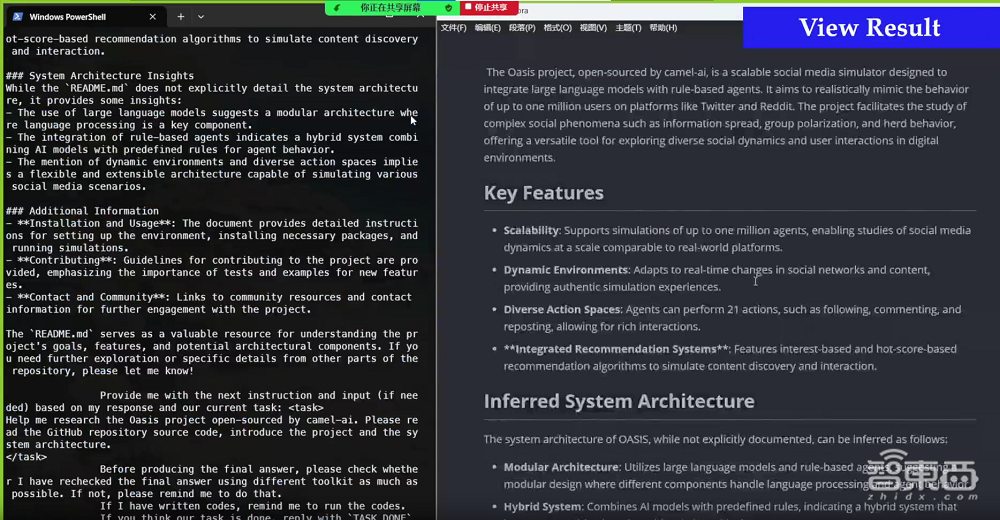The height and width of the screenshot is (520, 1000).
Task: Click the Inferred System Architecture heading
Action: coord(619,401)
